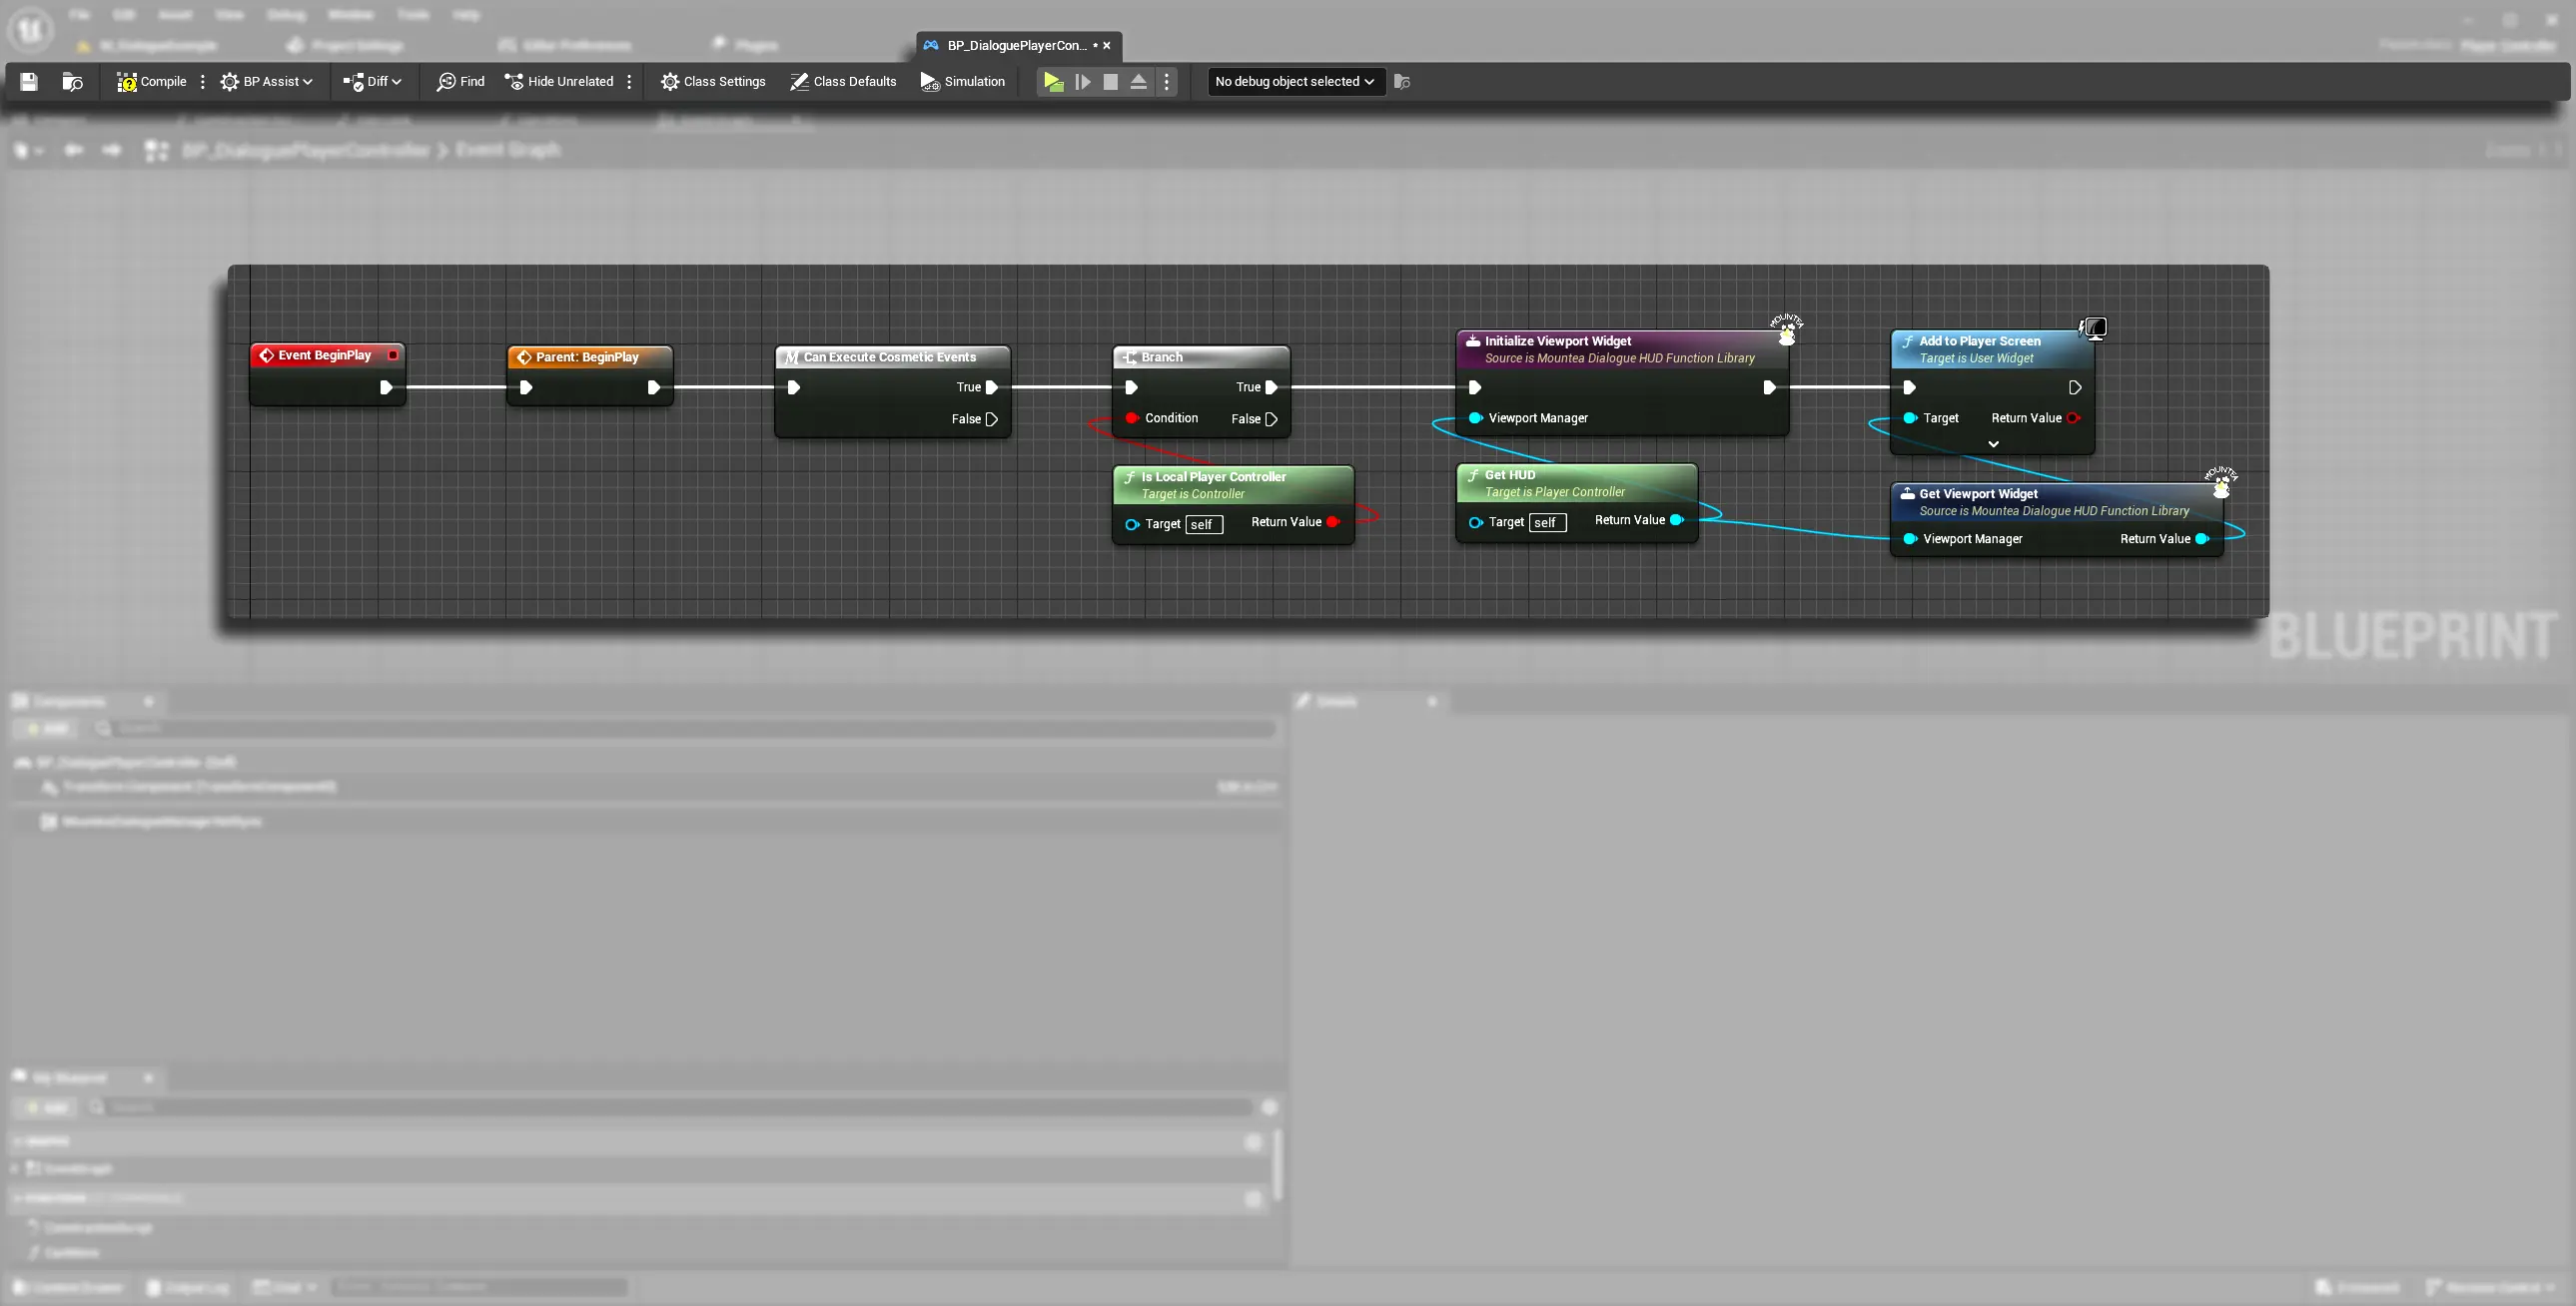Screen dimensions: 2576x1306
Task: Expand the Add to Player Screen node chevron
Action: [x=1993, y=444]
